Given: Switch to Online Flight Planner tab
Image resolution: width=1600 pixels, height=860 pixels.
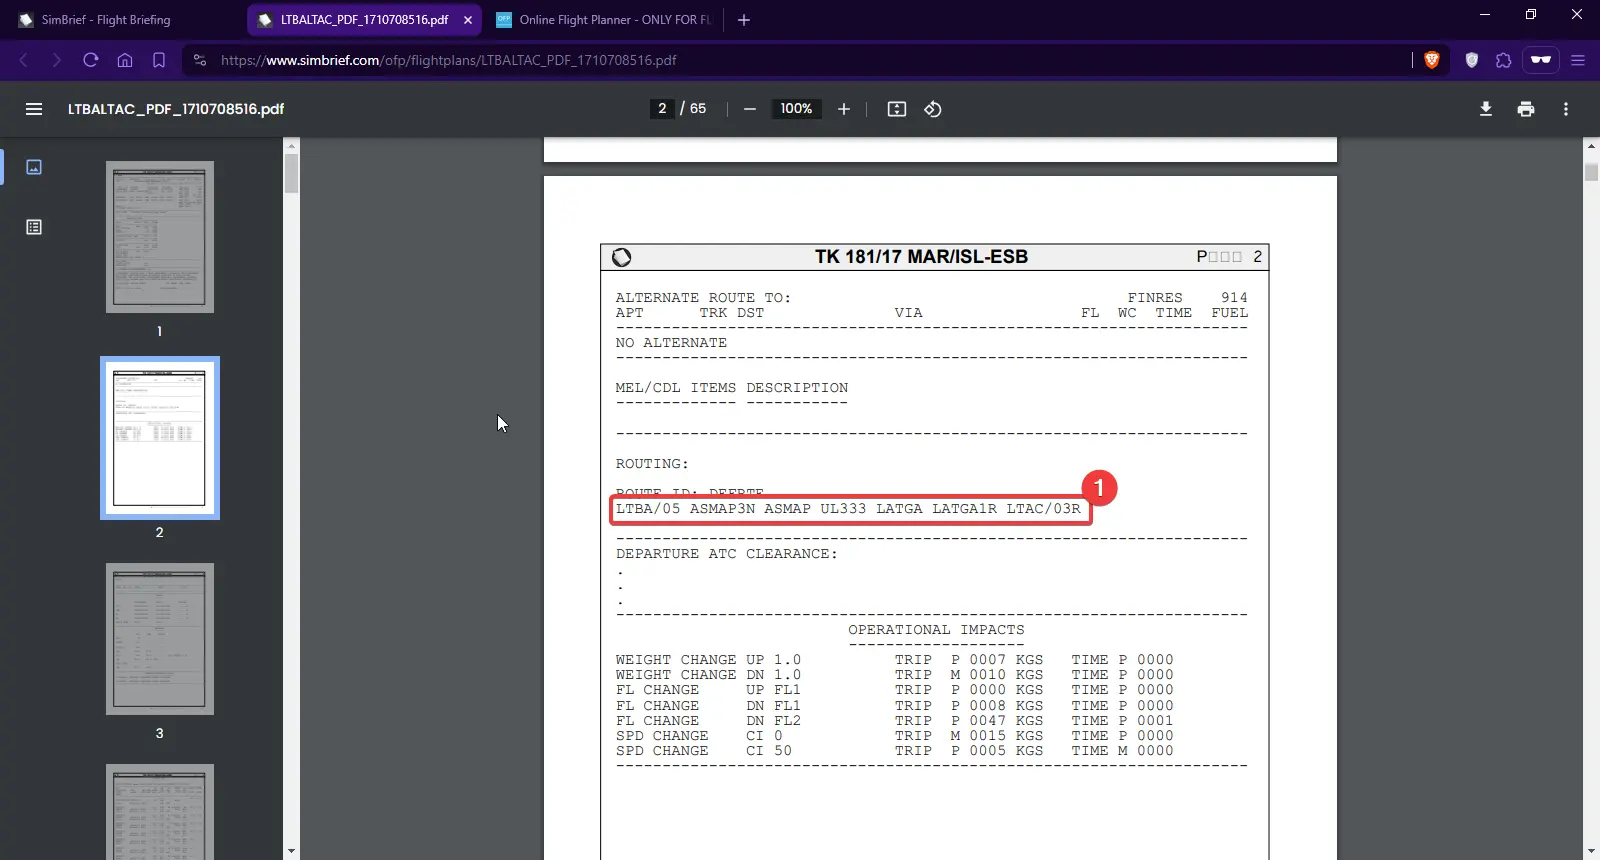Looking at the screenshot, I should tap(604, 20).
